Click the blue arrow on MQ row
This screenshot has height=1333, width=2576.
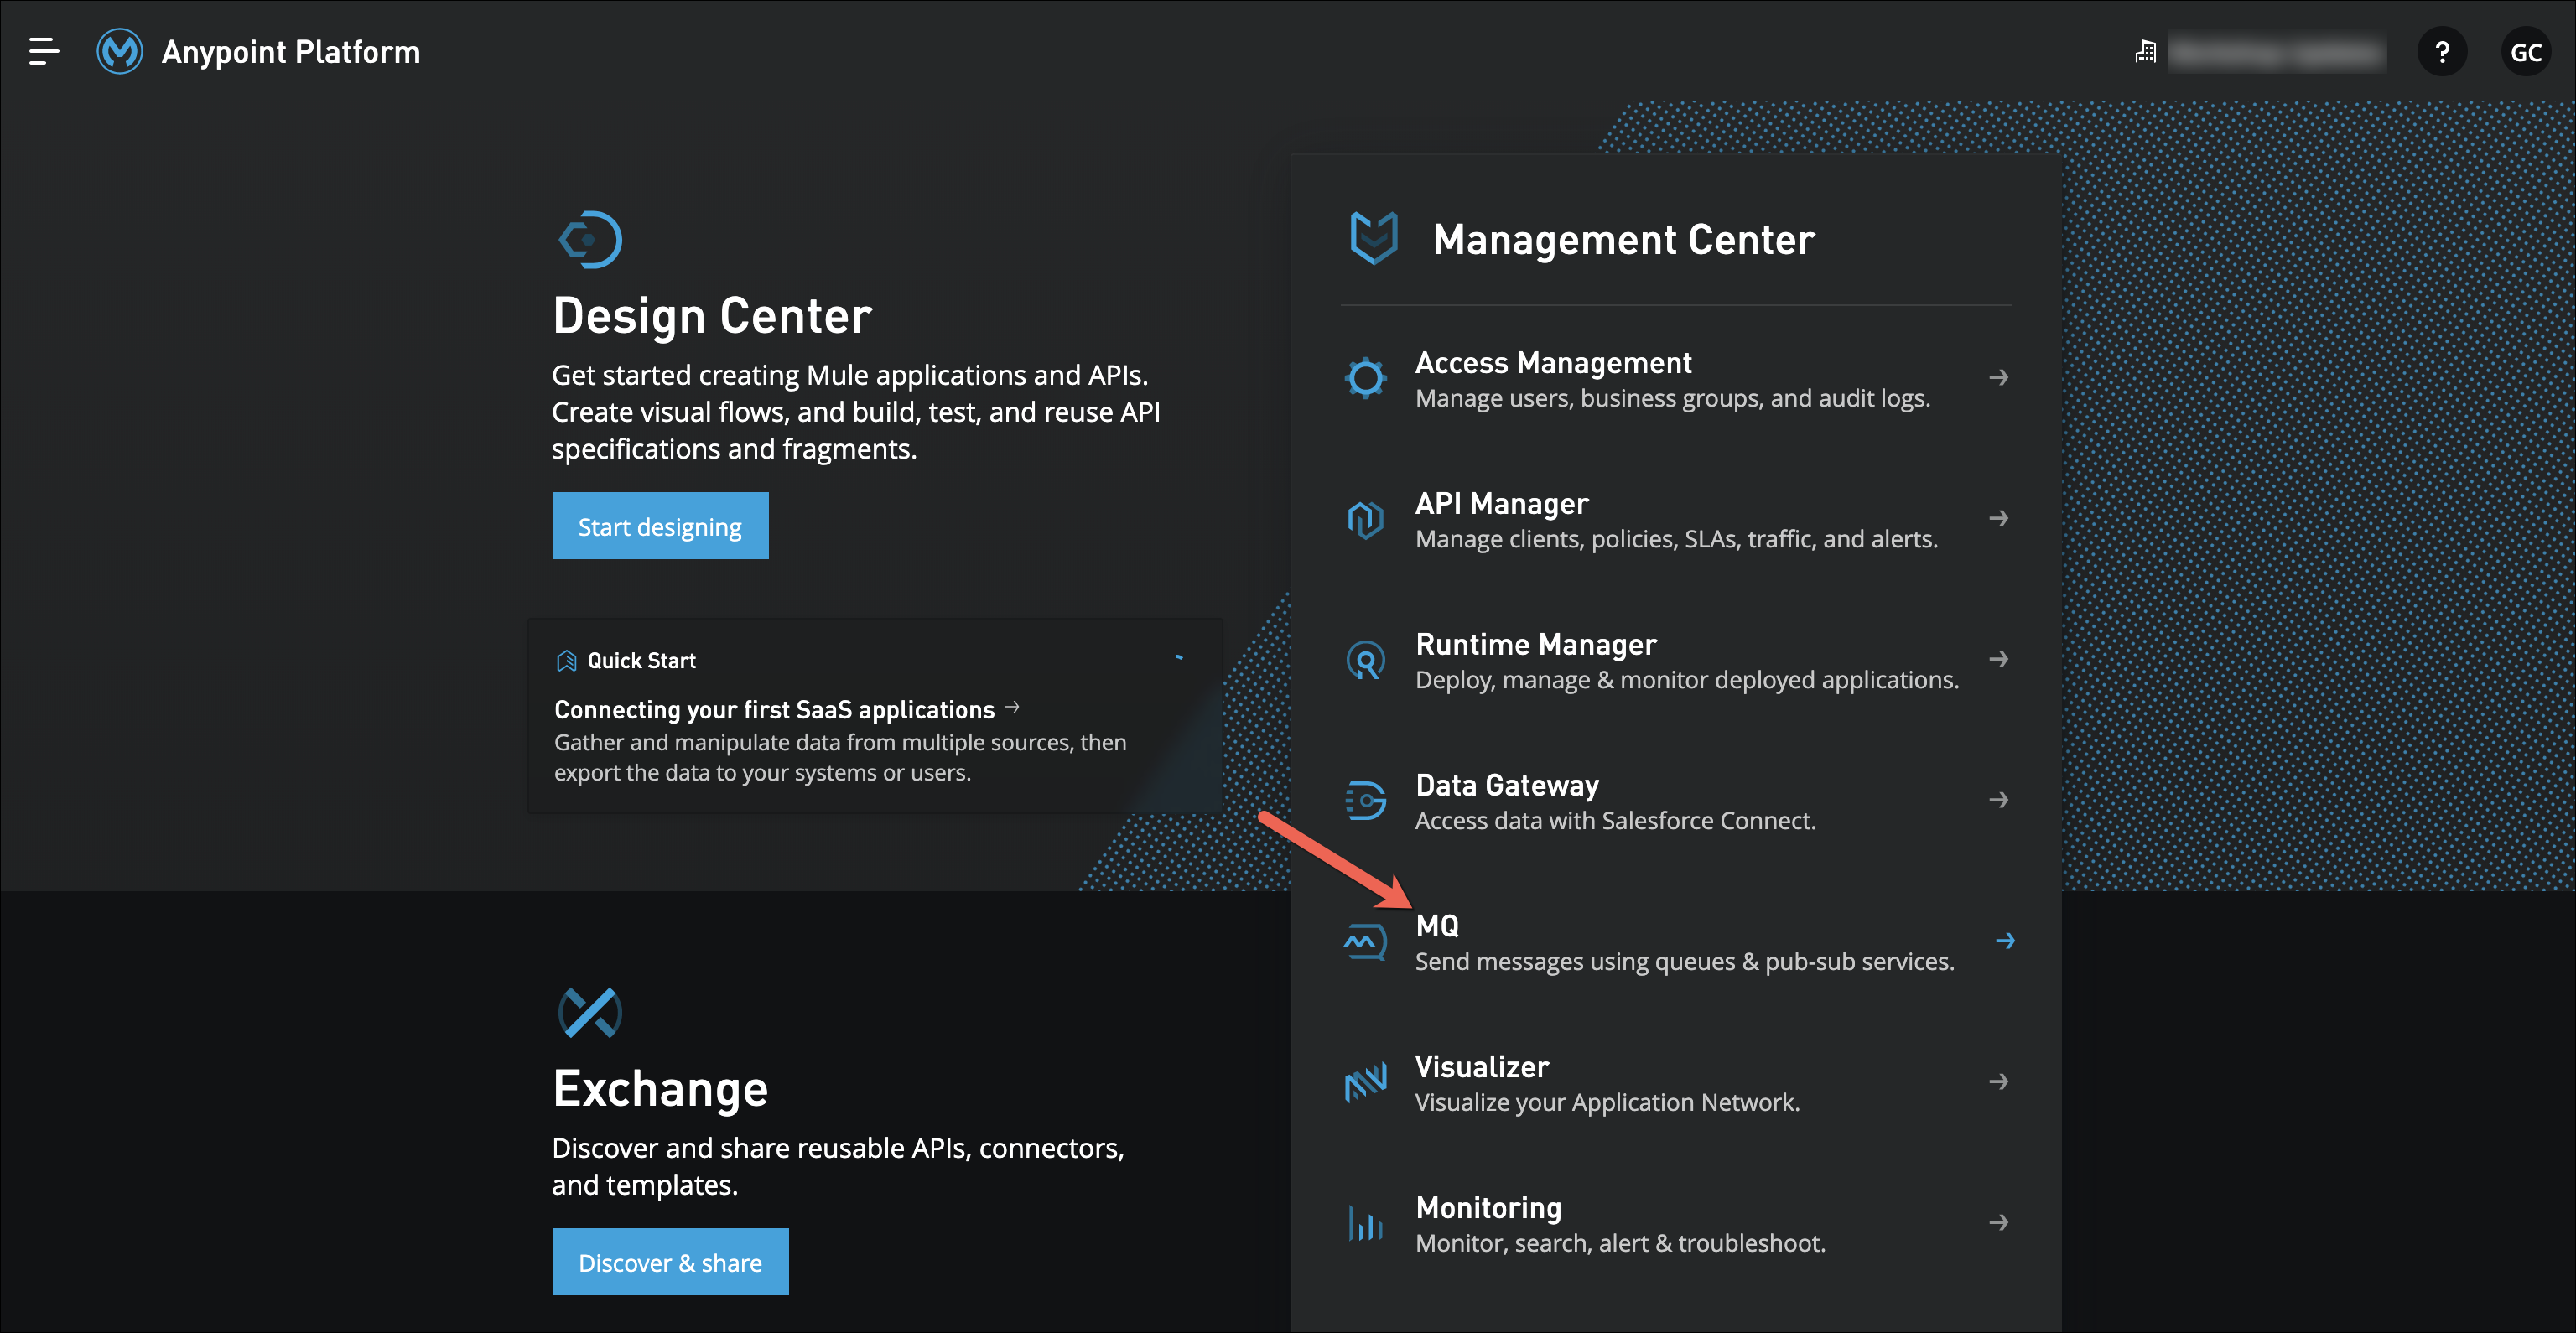(x=2005, y=941)
